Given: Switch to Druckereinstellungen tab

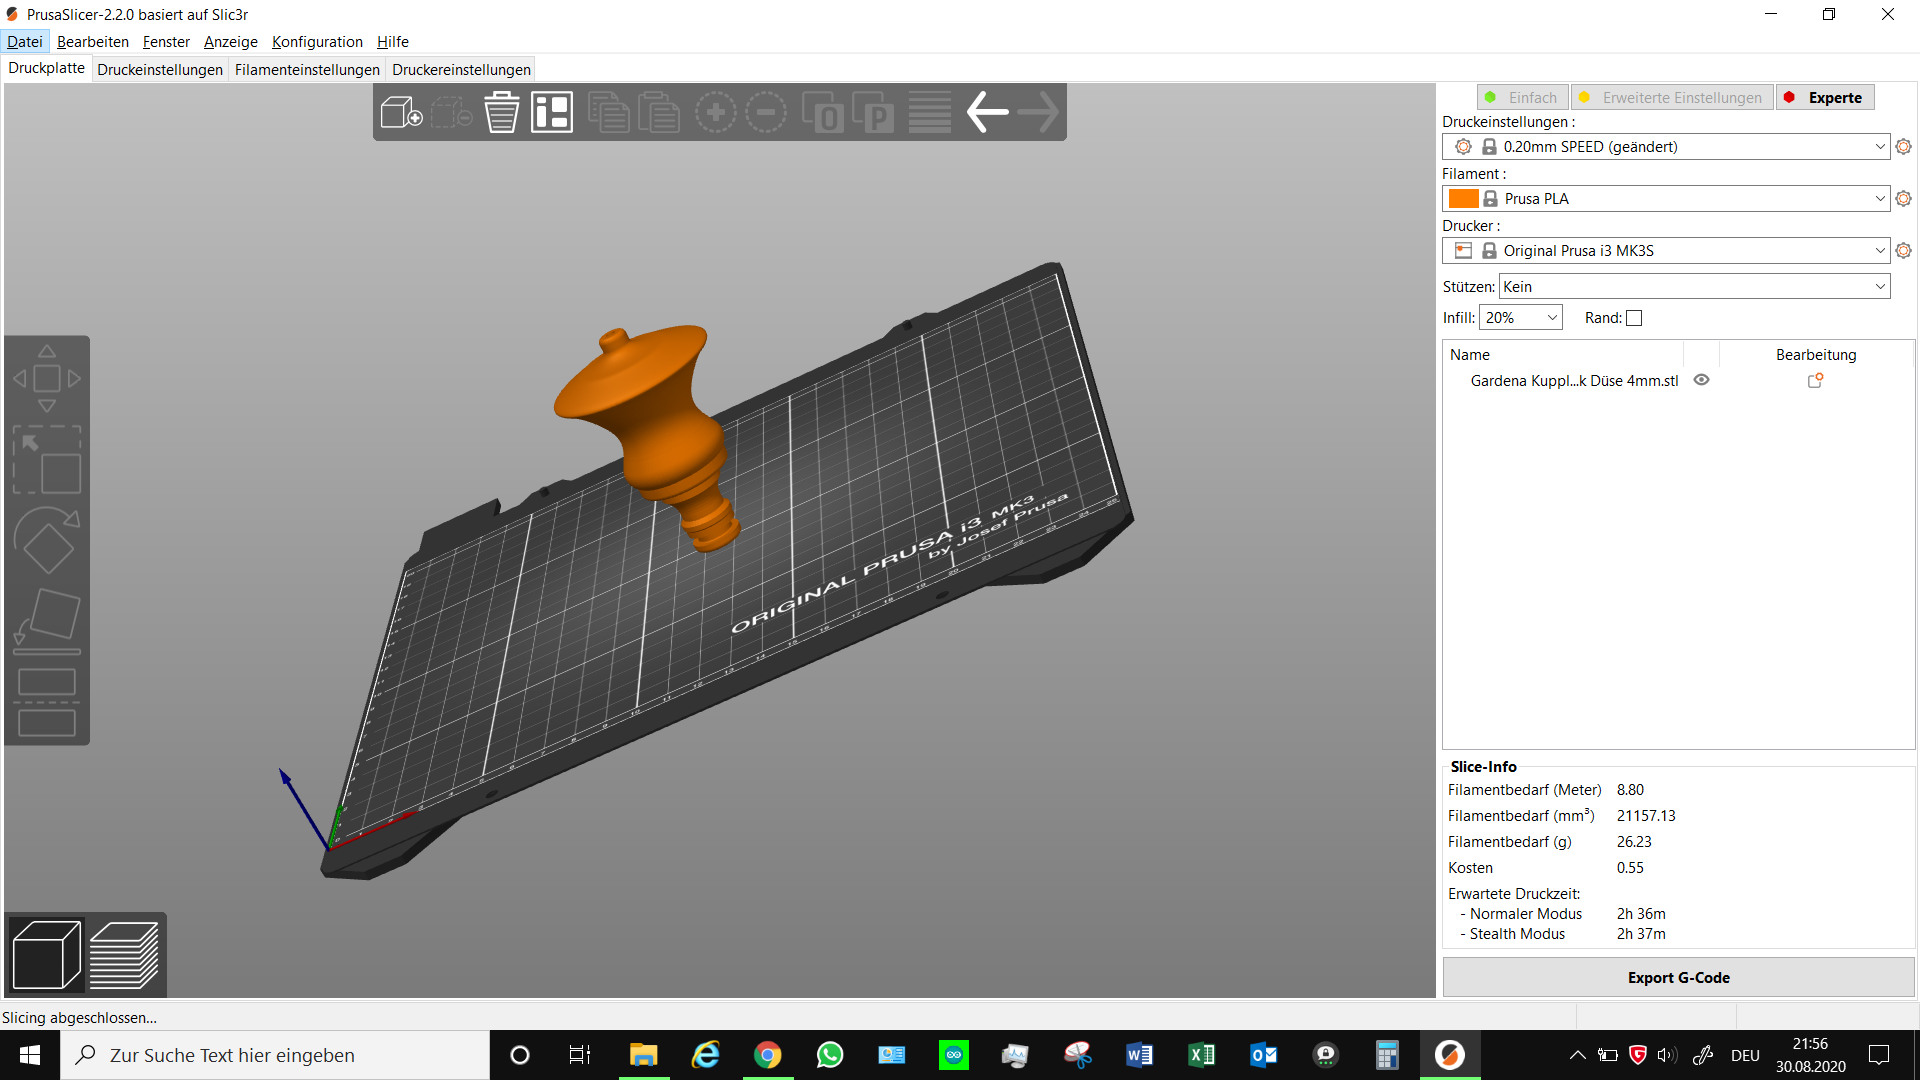Looking at the screenshot, I should tap(461, 69).
